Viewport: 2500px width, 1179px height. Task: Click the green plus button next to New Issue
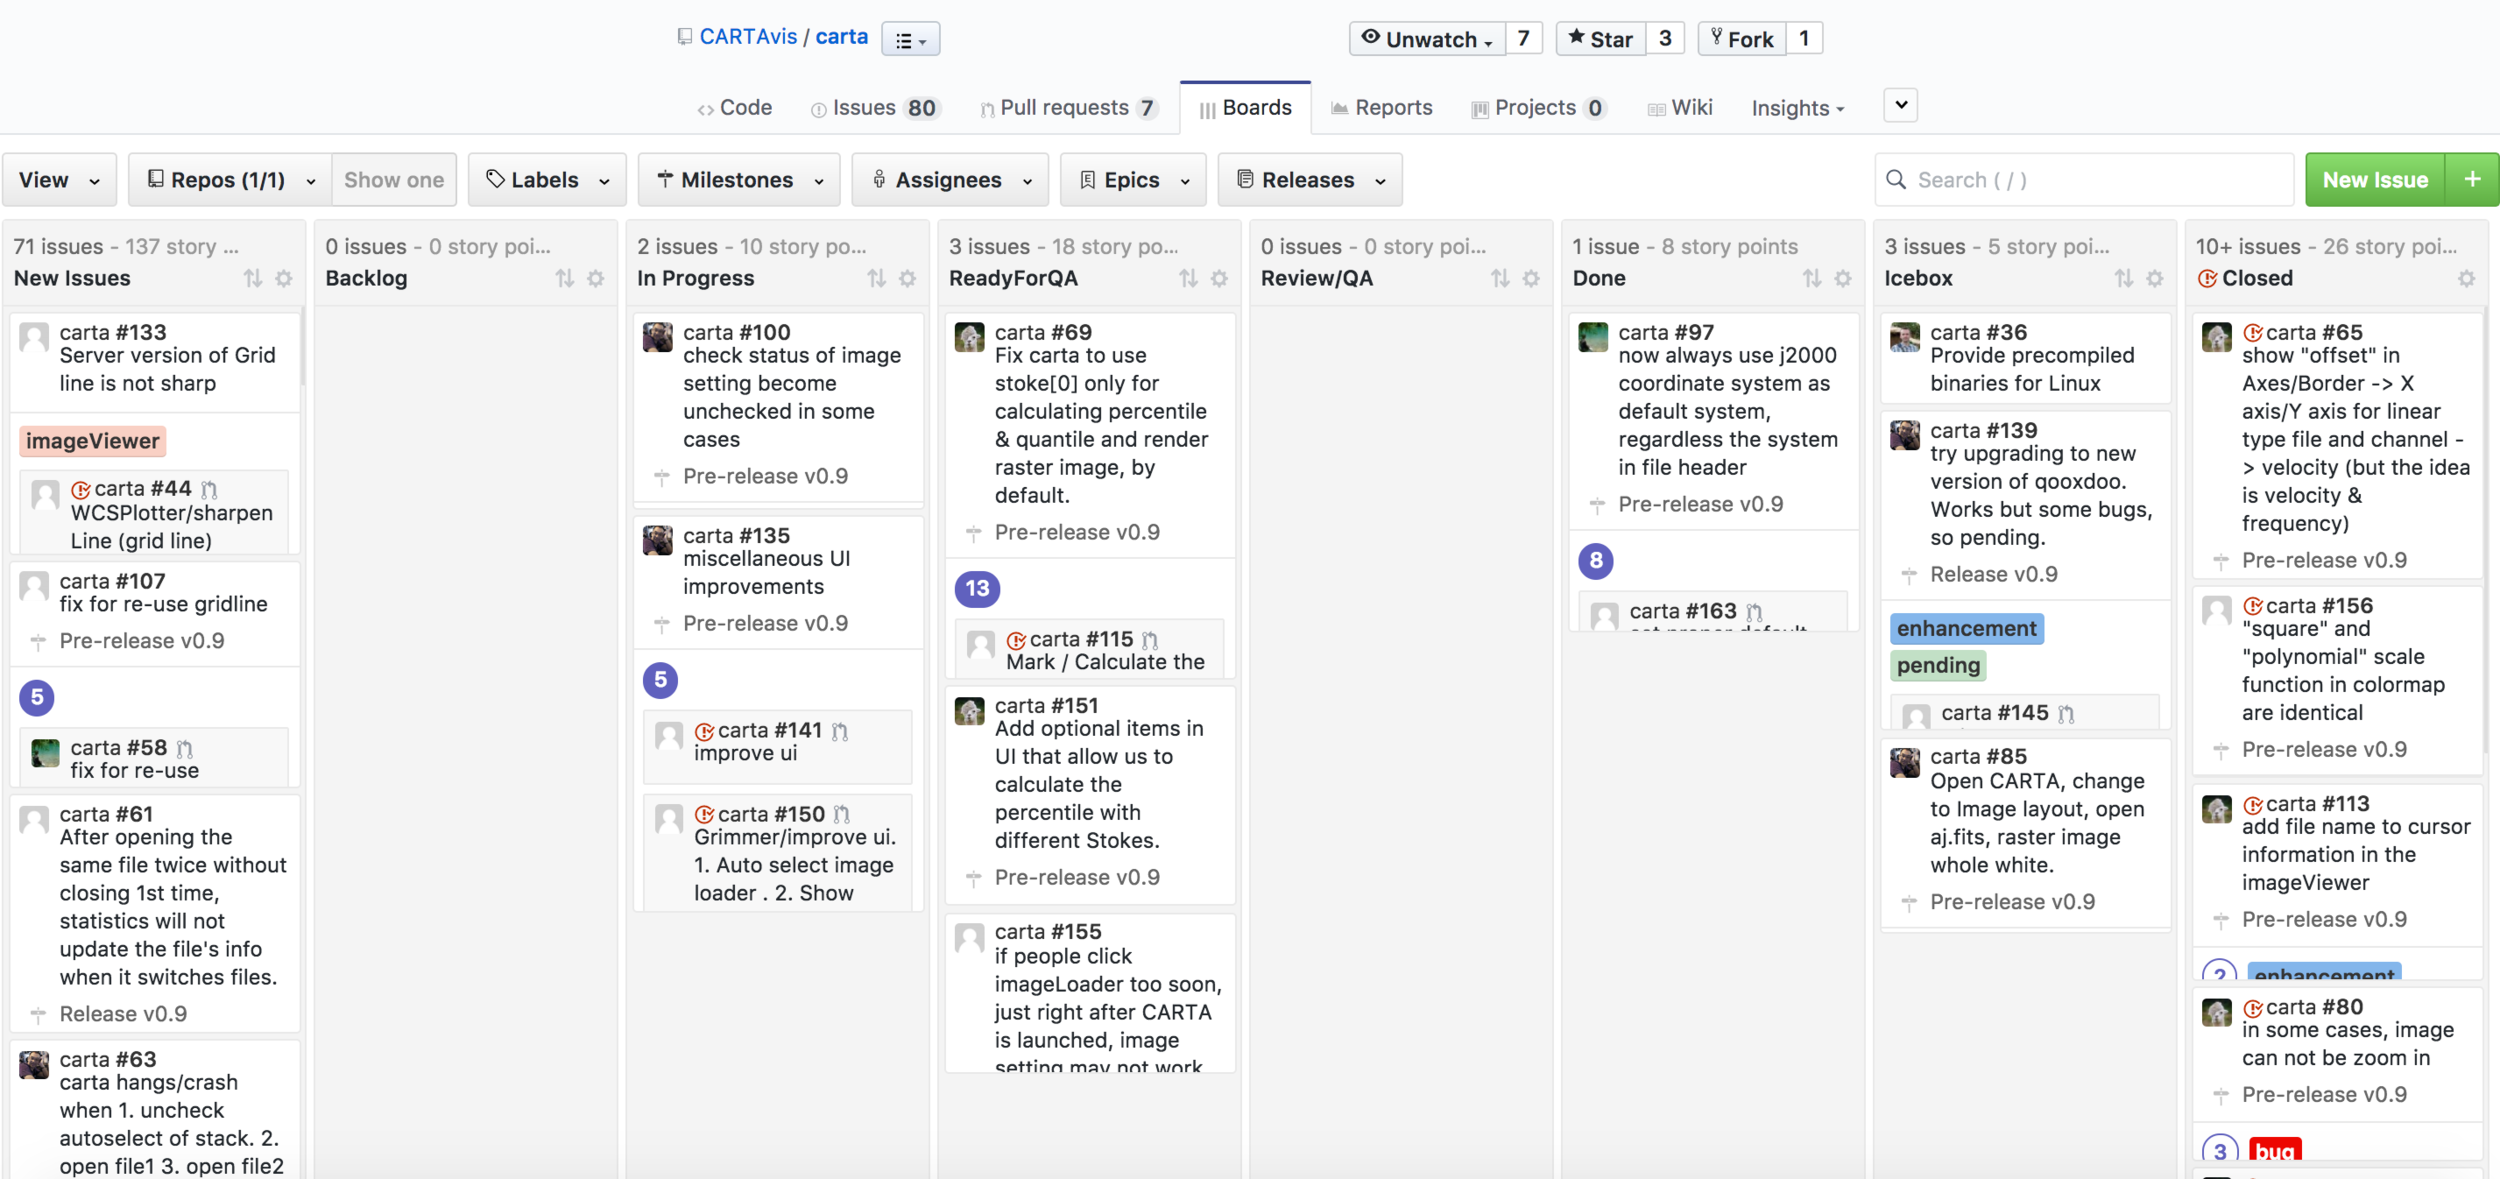click(2472, 180)
